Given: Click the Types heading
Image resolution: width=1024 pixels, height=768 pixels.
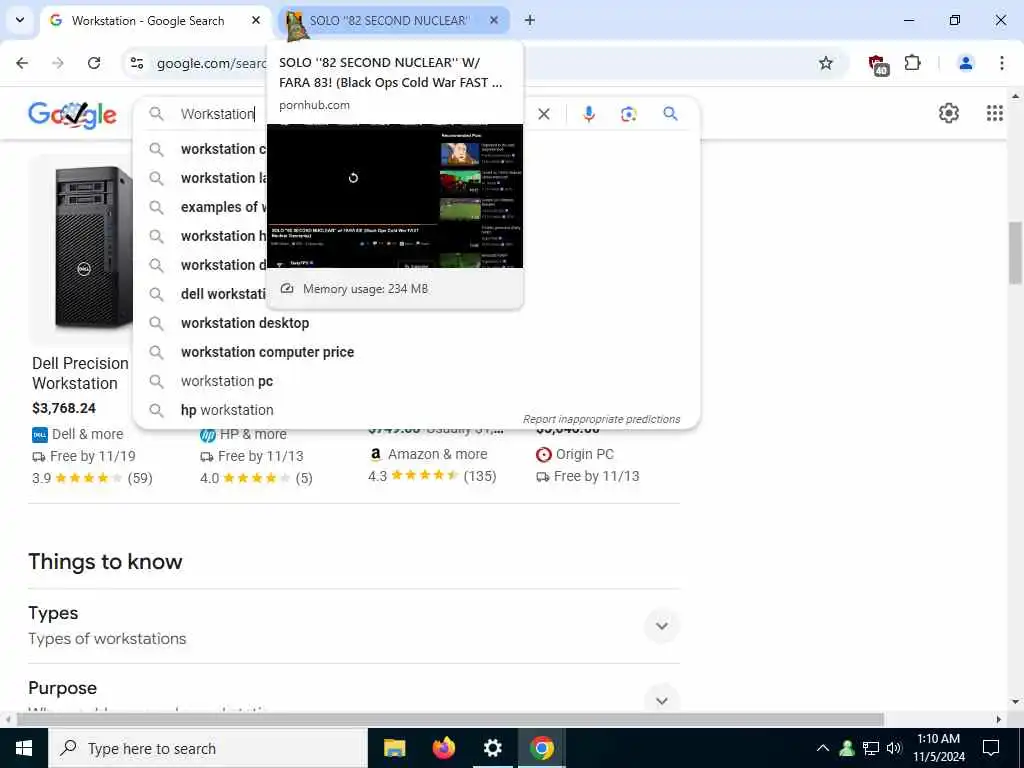Looking at the screenshot, I should click(53, 613).
